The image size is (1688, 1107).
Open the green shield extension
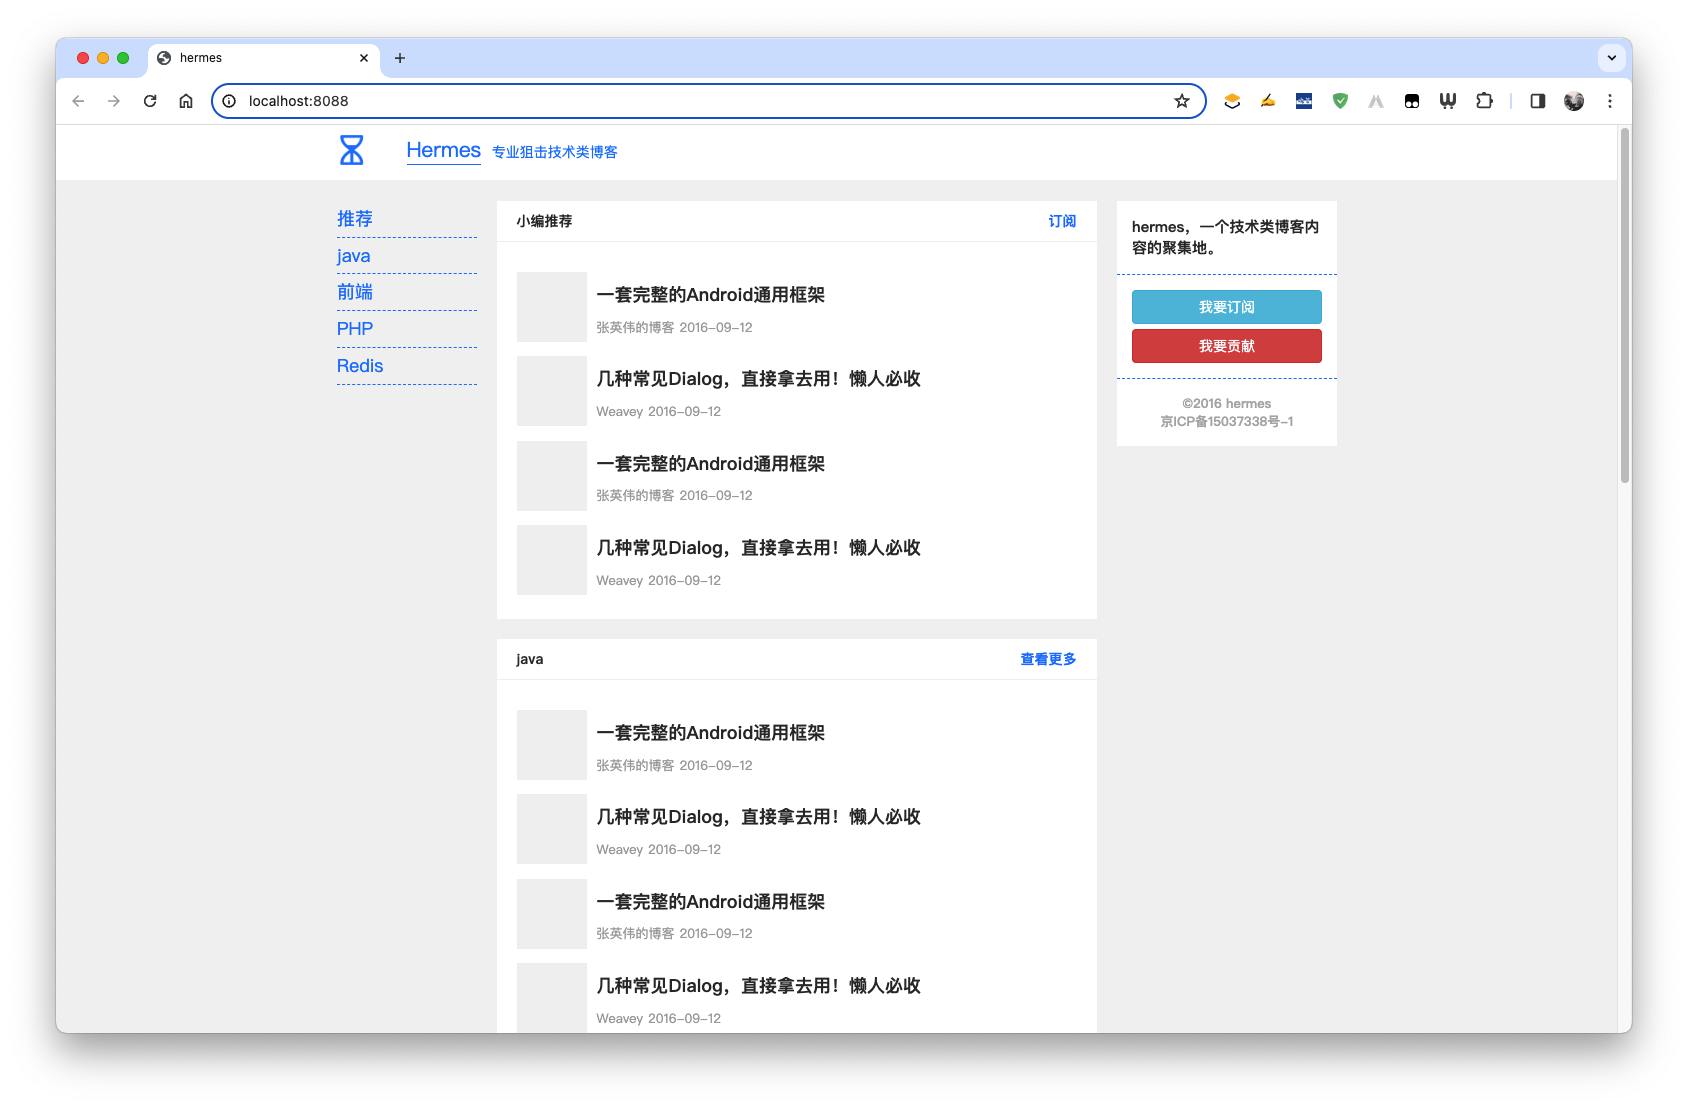[1340, 101]
